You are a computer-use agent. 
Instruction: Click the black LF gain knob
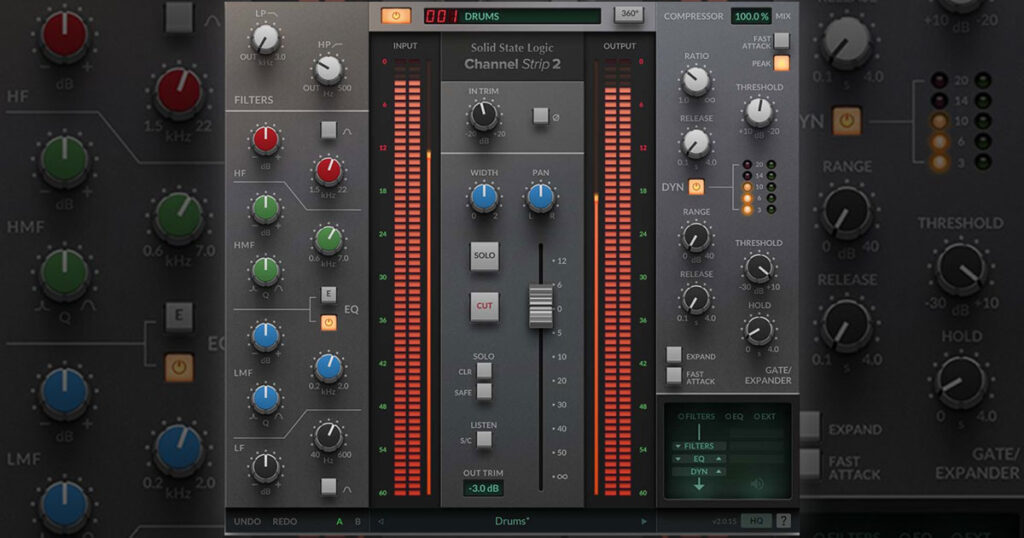coord(266,467)
